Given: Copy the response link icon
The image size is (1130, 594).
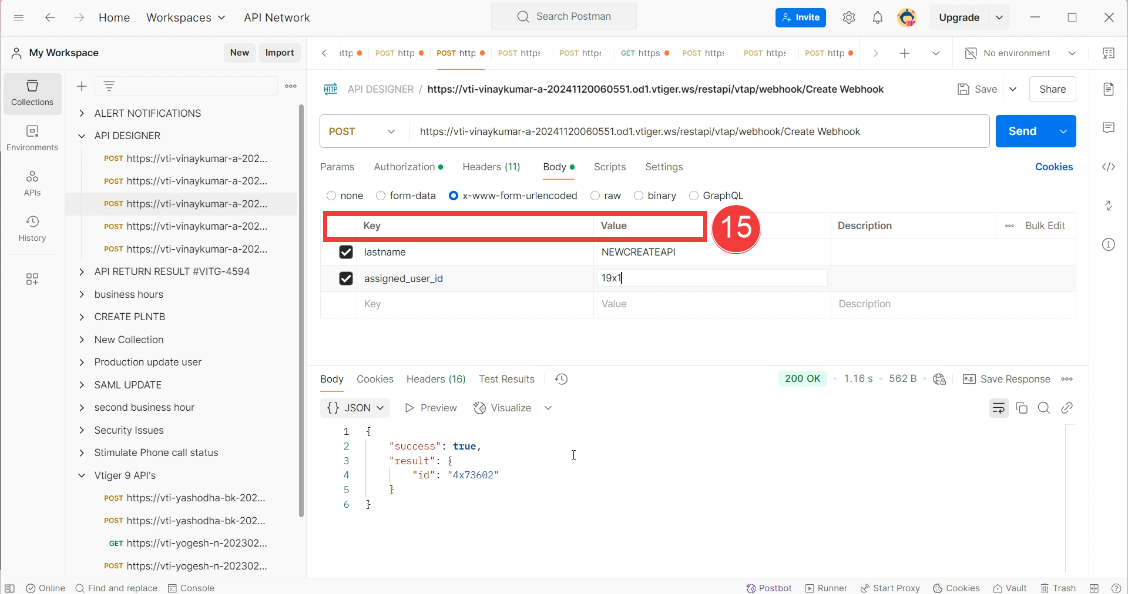Looking at the screenshot, I should (1067, 408).
